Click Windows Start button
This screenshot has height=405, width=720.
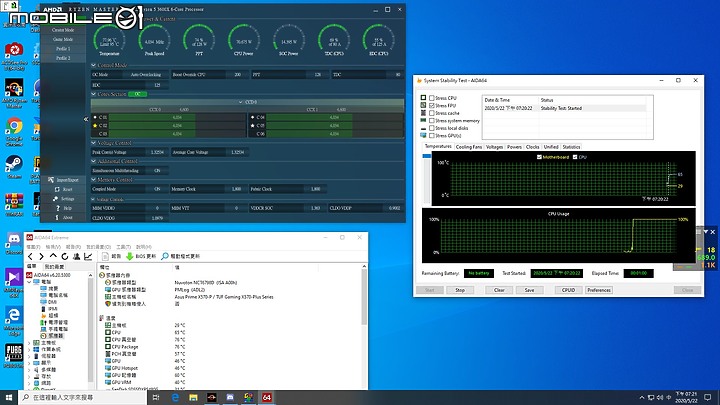point(9,397)
